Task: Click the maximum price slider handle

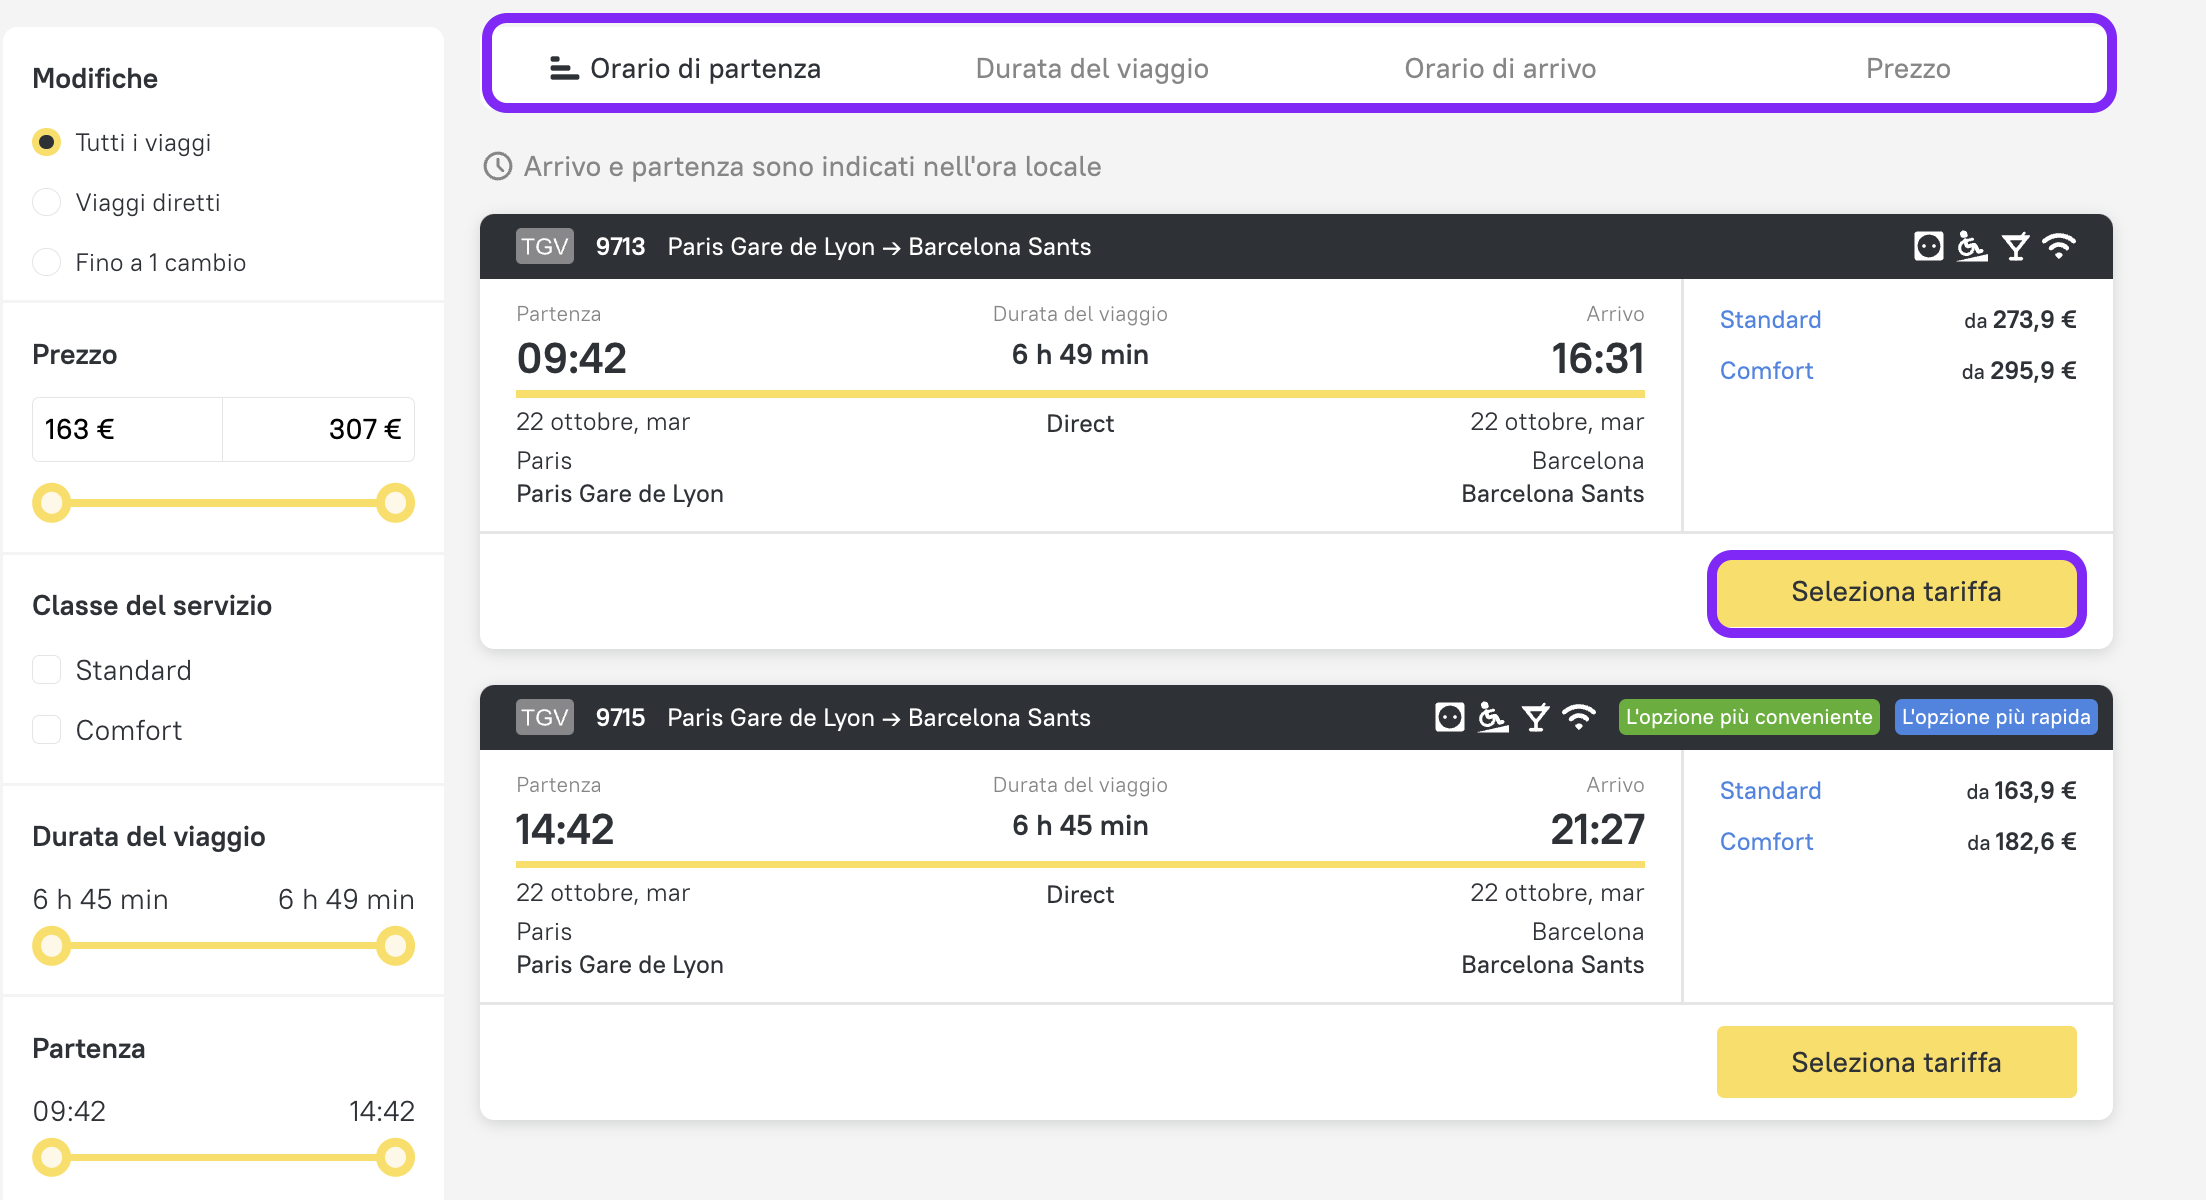Action: coord(395,503)
